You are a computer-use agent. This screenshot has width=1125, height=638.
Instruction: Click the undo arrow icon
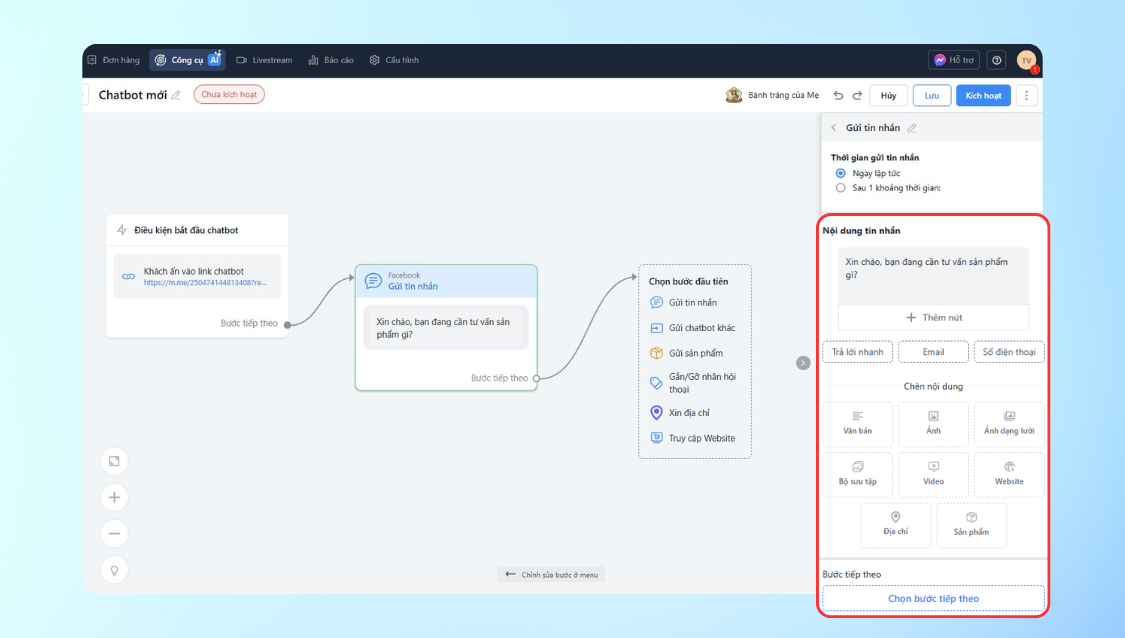pos(838,96)
